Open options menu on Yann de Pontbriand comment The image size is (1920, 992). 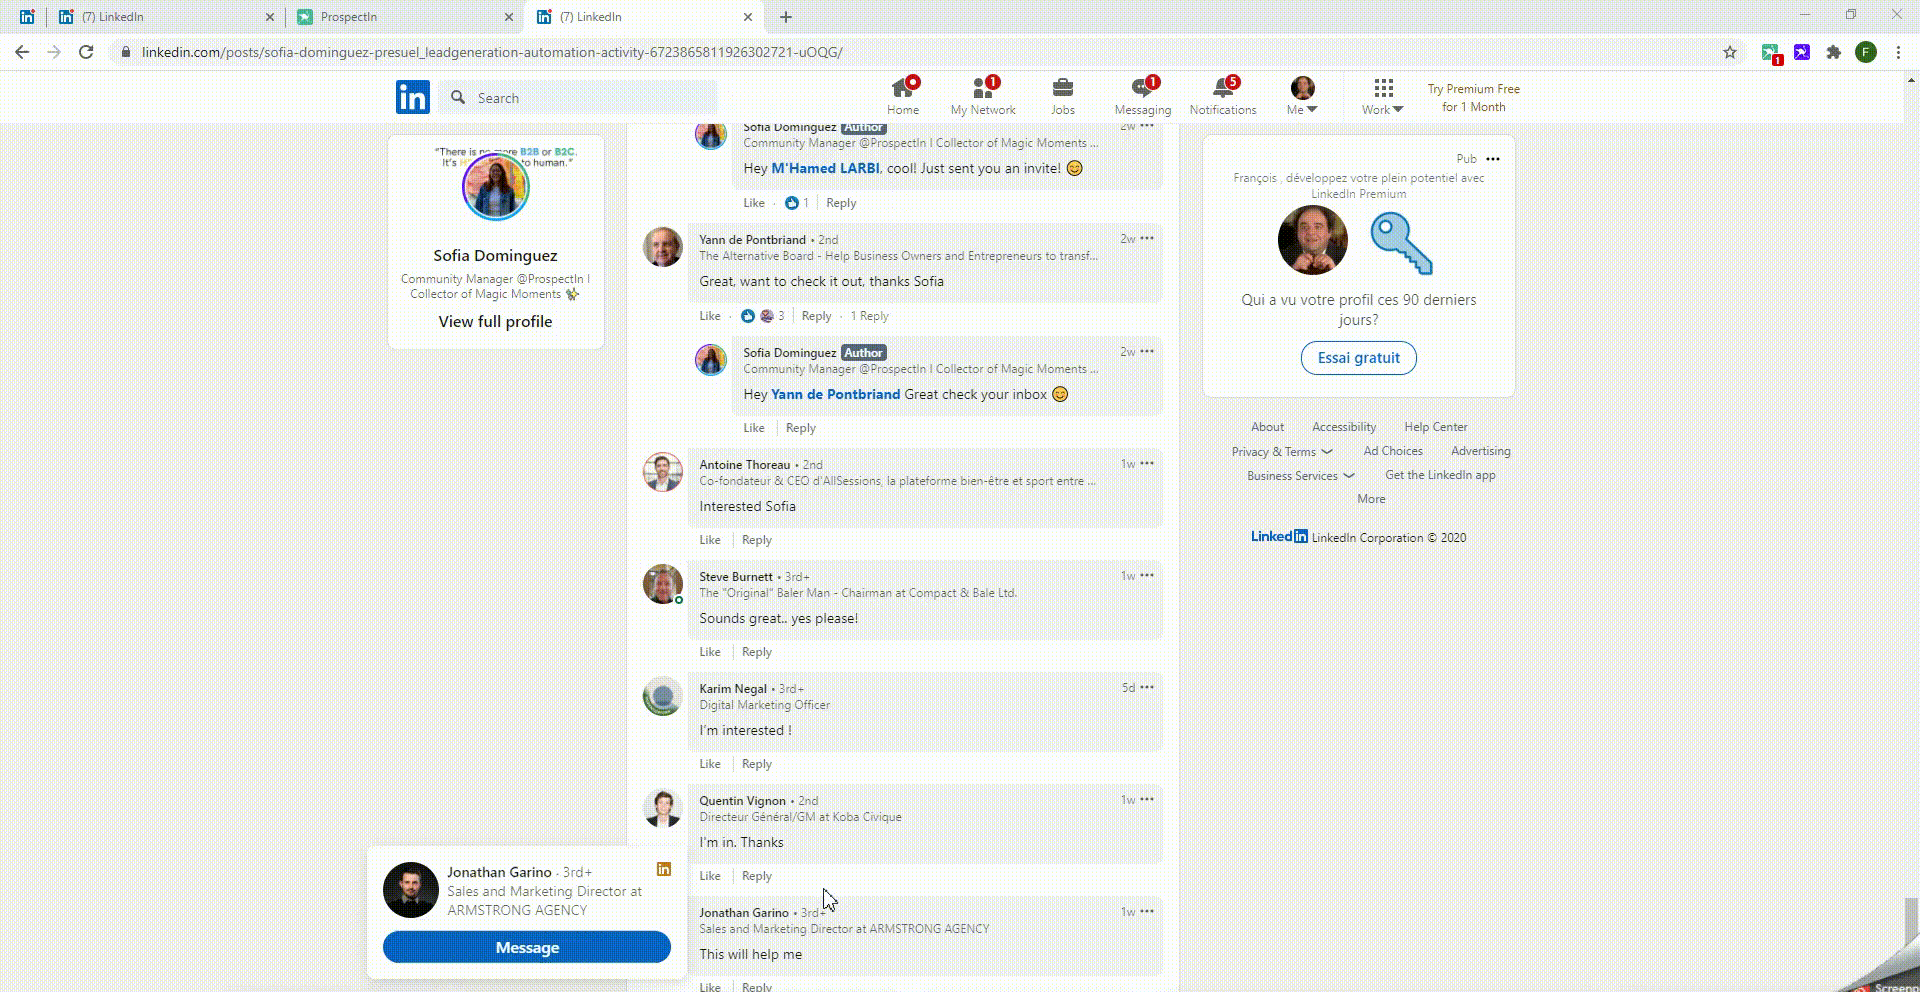1147,238
